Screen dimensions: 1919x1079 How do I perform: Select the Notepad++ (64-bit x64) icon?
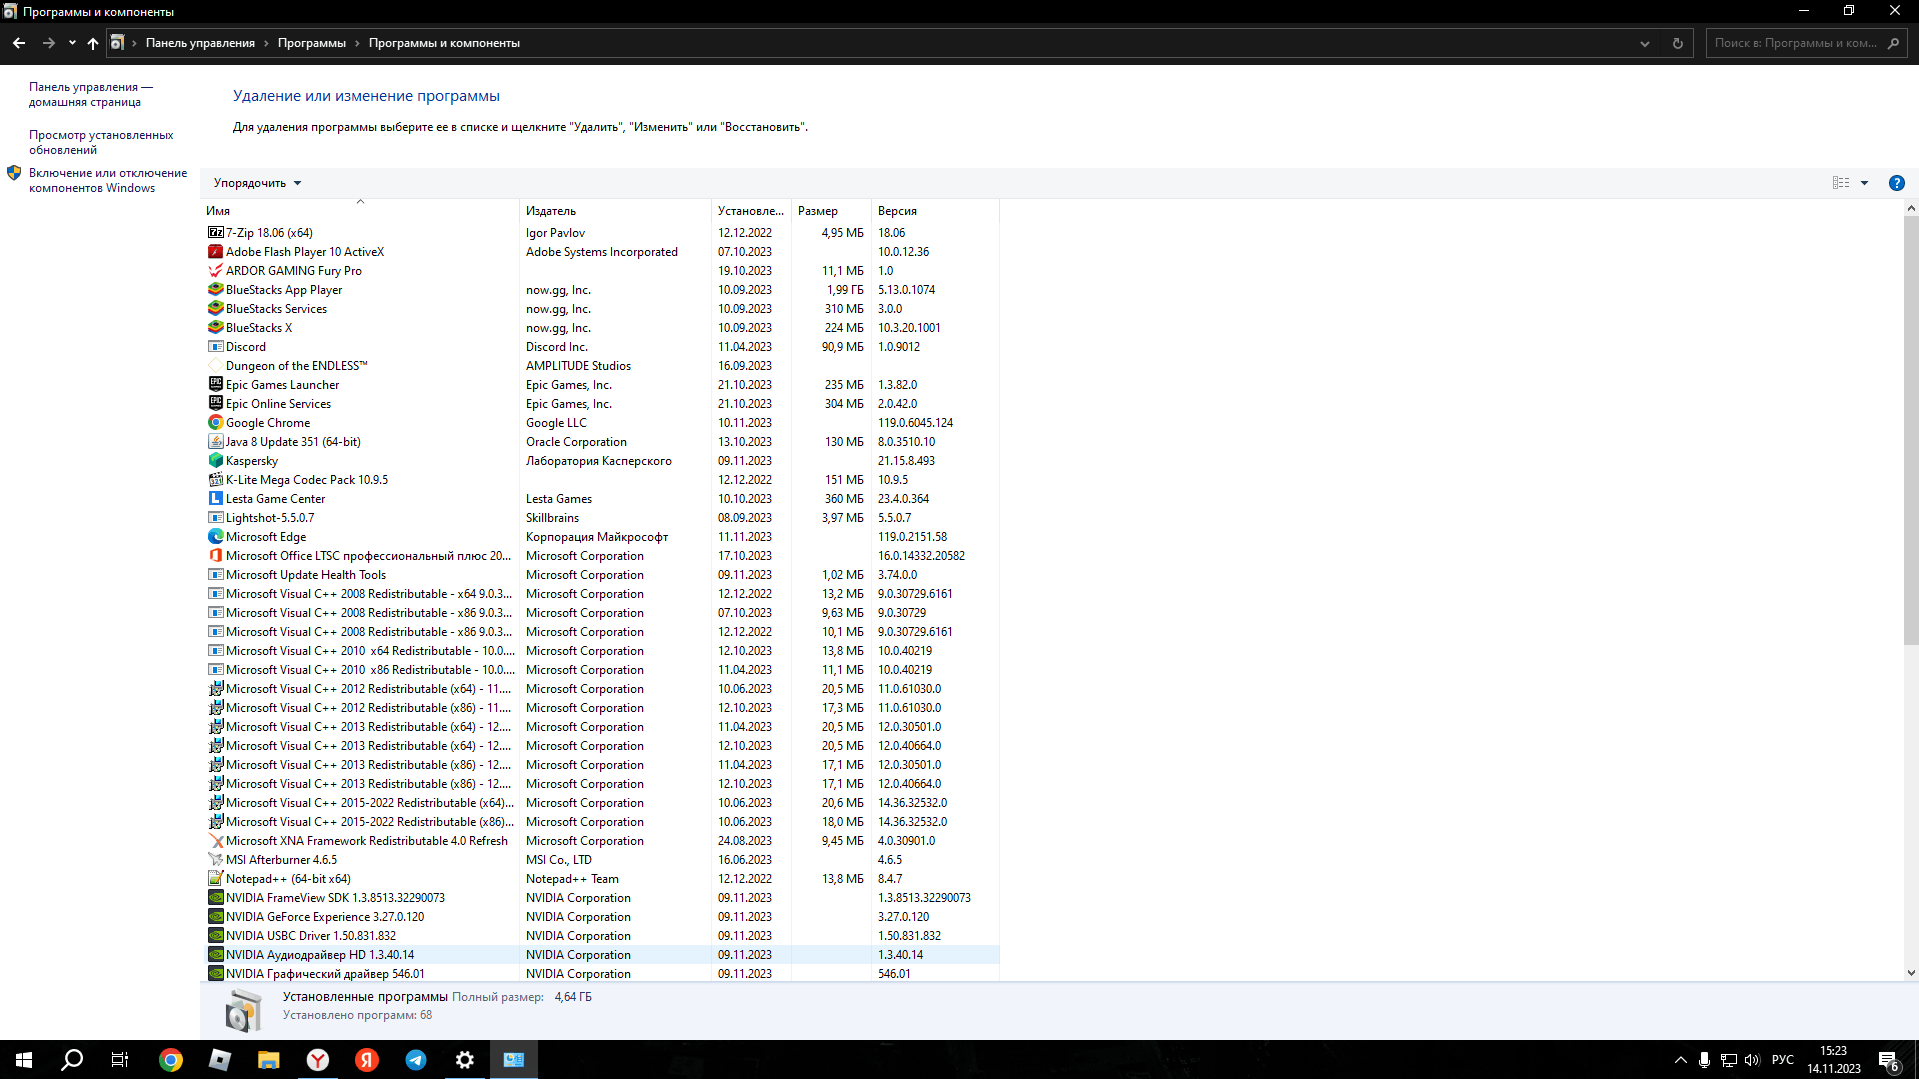[x=215, y=879]
